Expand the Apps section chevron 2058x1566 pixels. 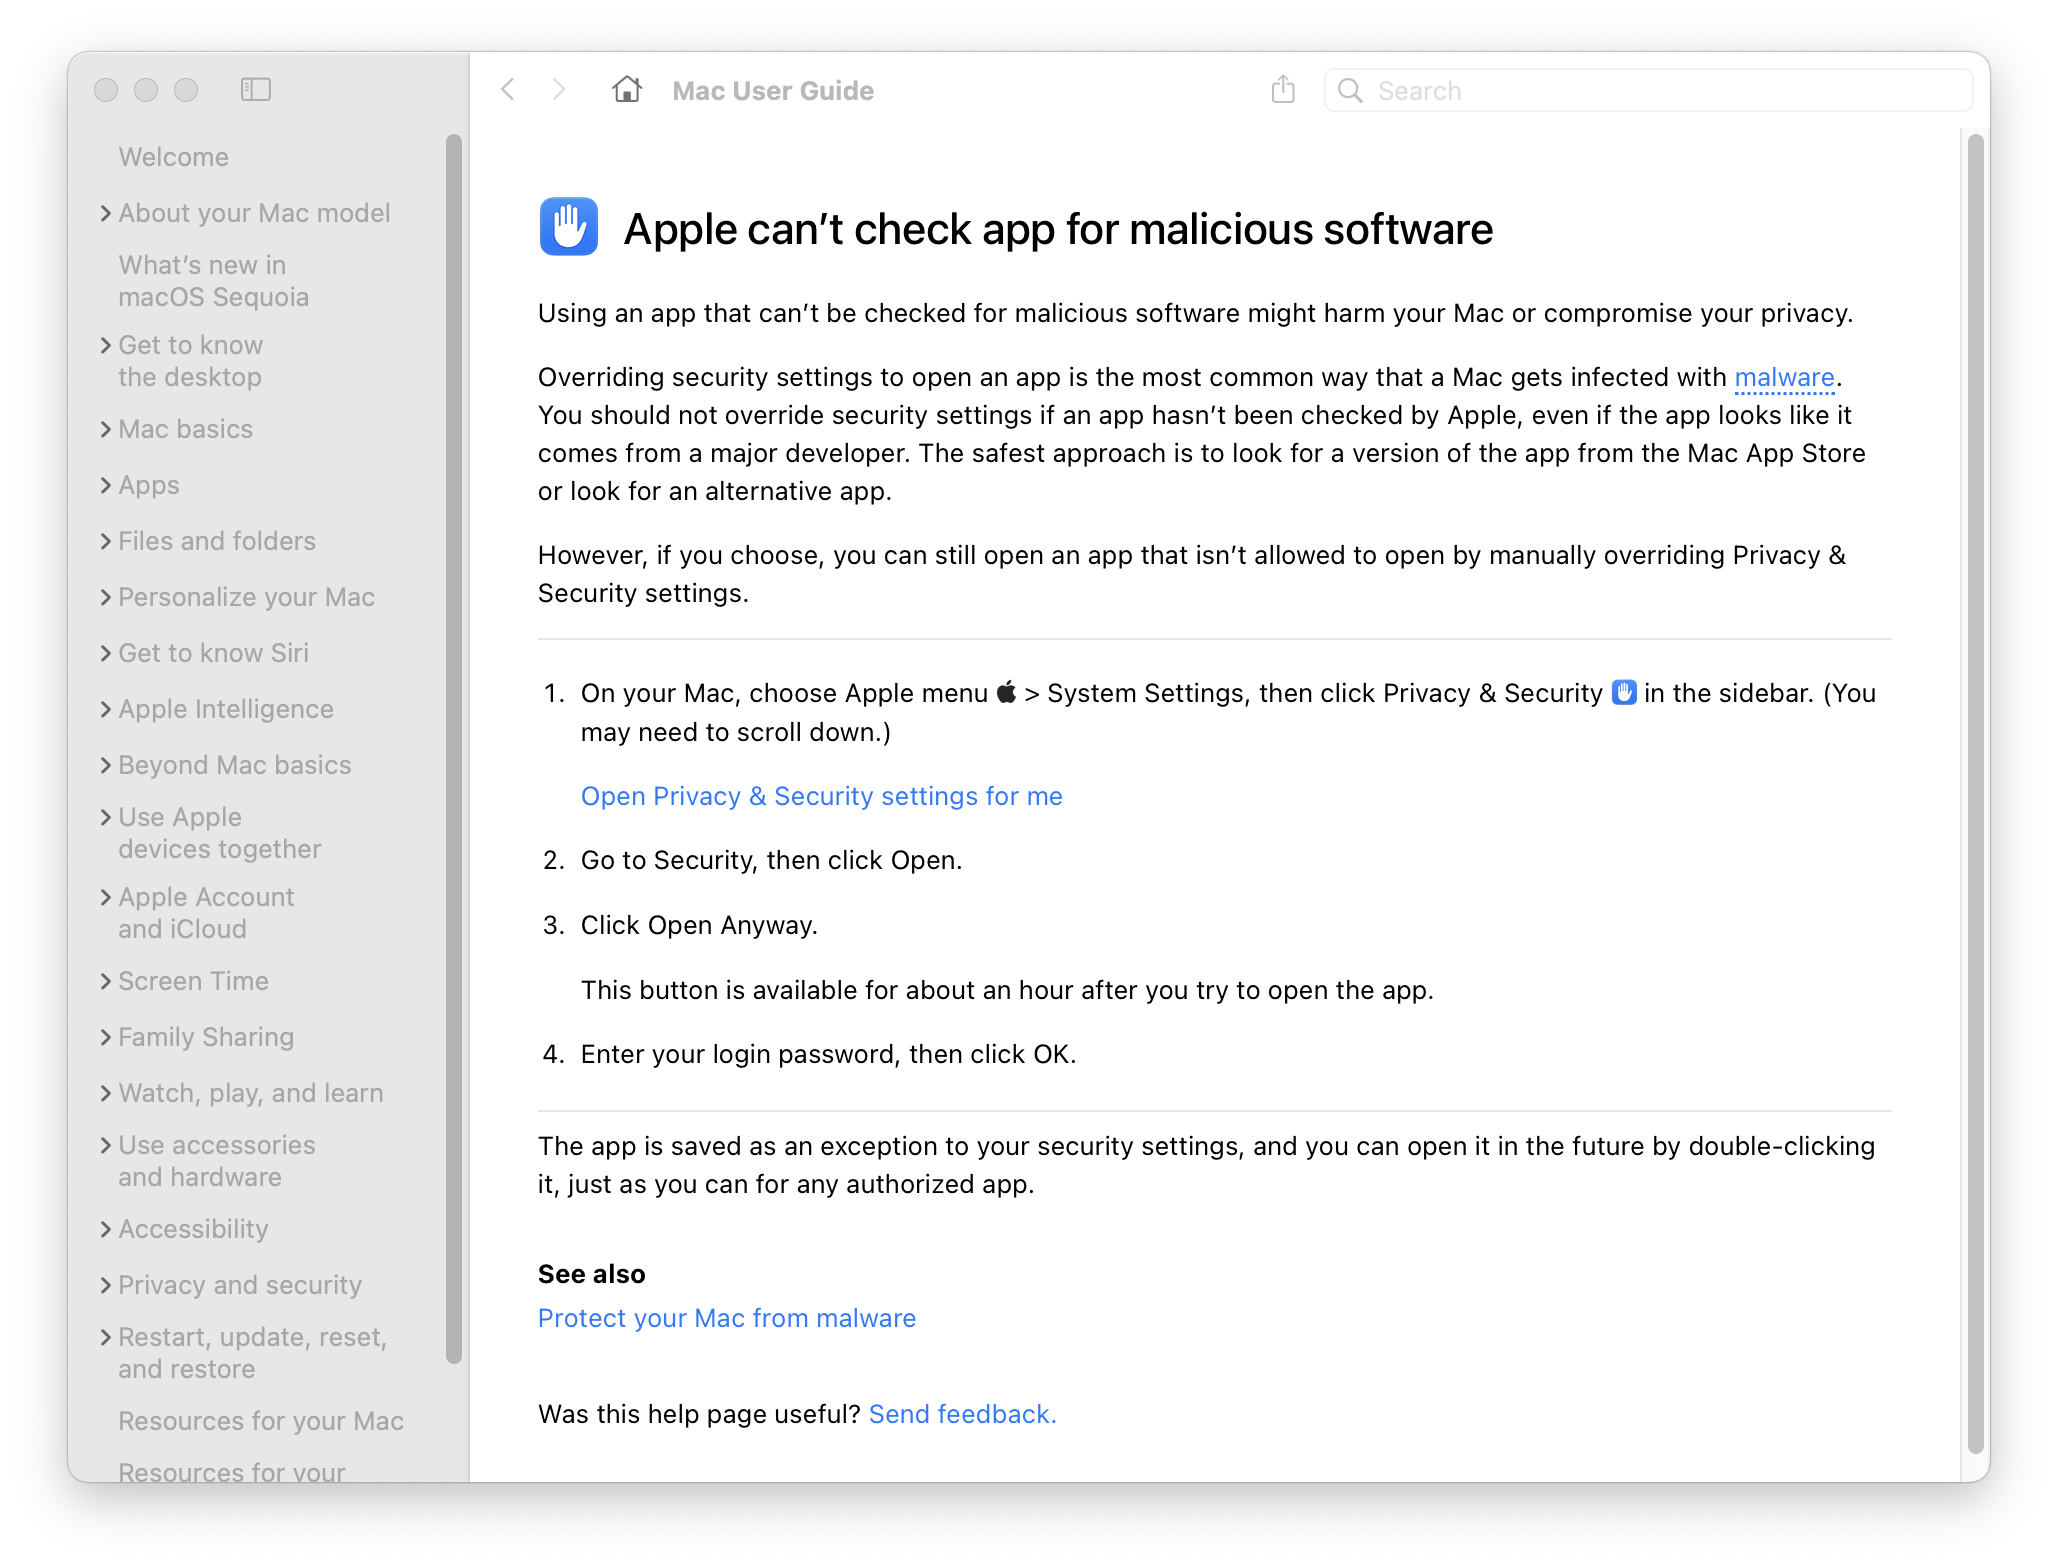click(106, 485)
